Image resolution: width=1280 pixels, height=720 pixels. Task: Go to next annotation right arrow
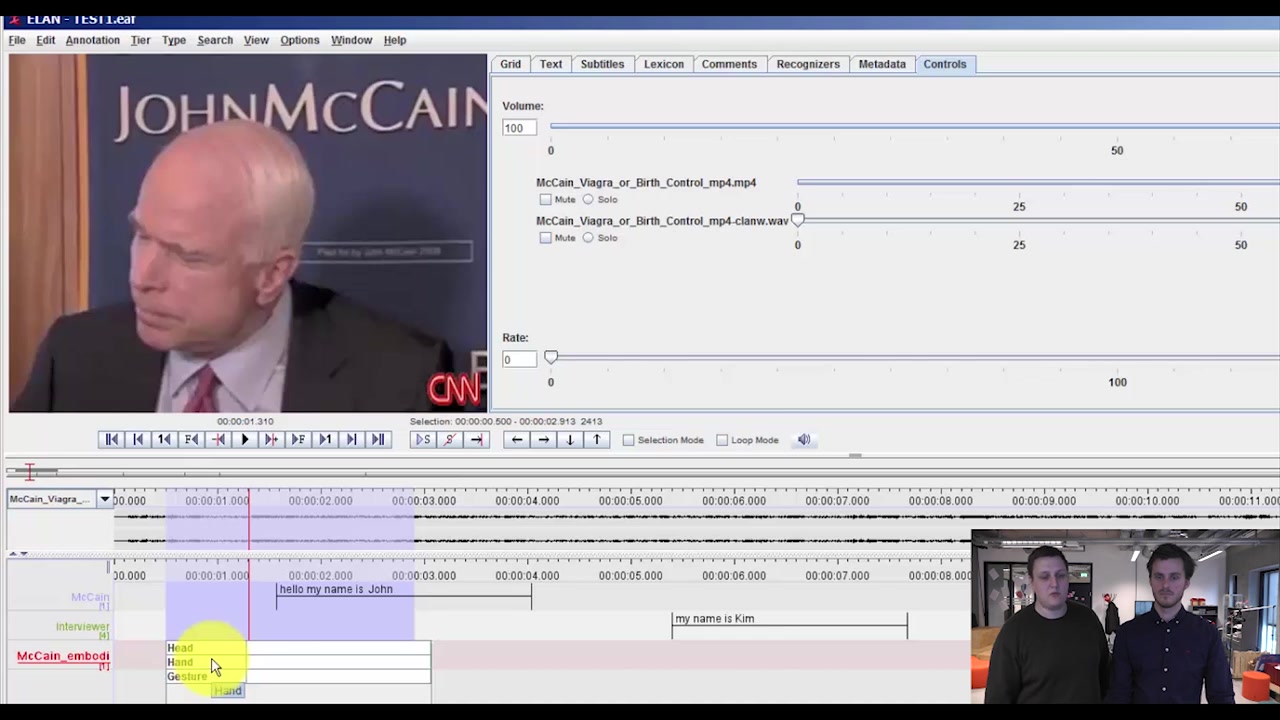pos(543,440)
